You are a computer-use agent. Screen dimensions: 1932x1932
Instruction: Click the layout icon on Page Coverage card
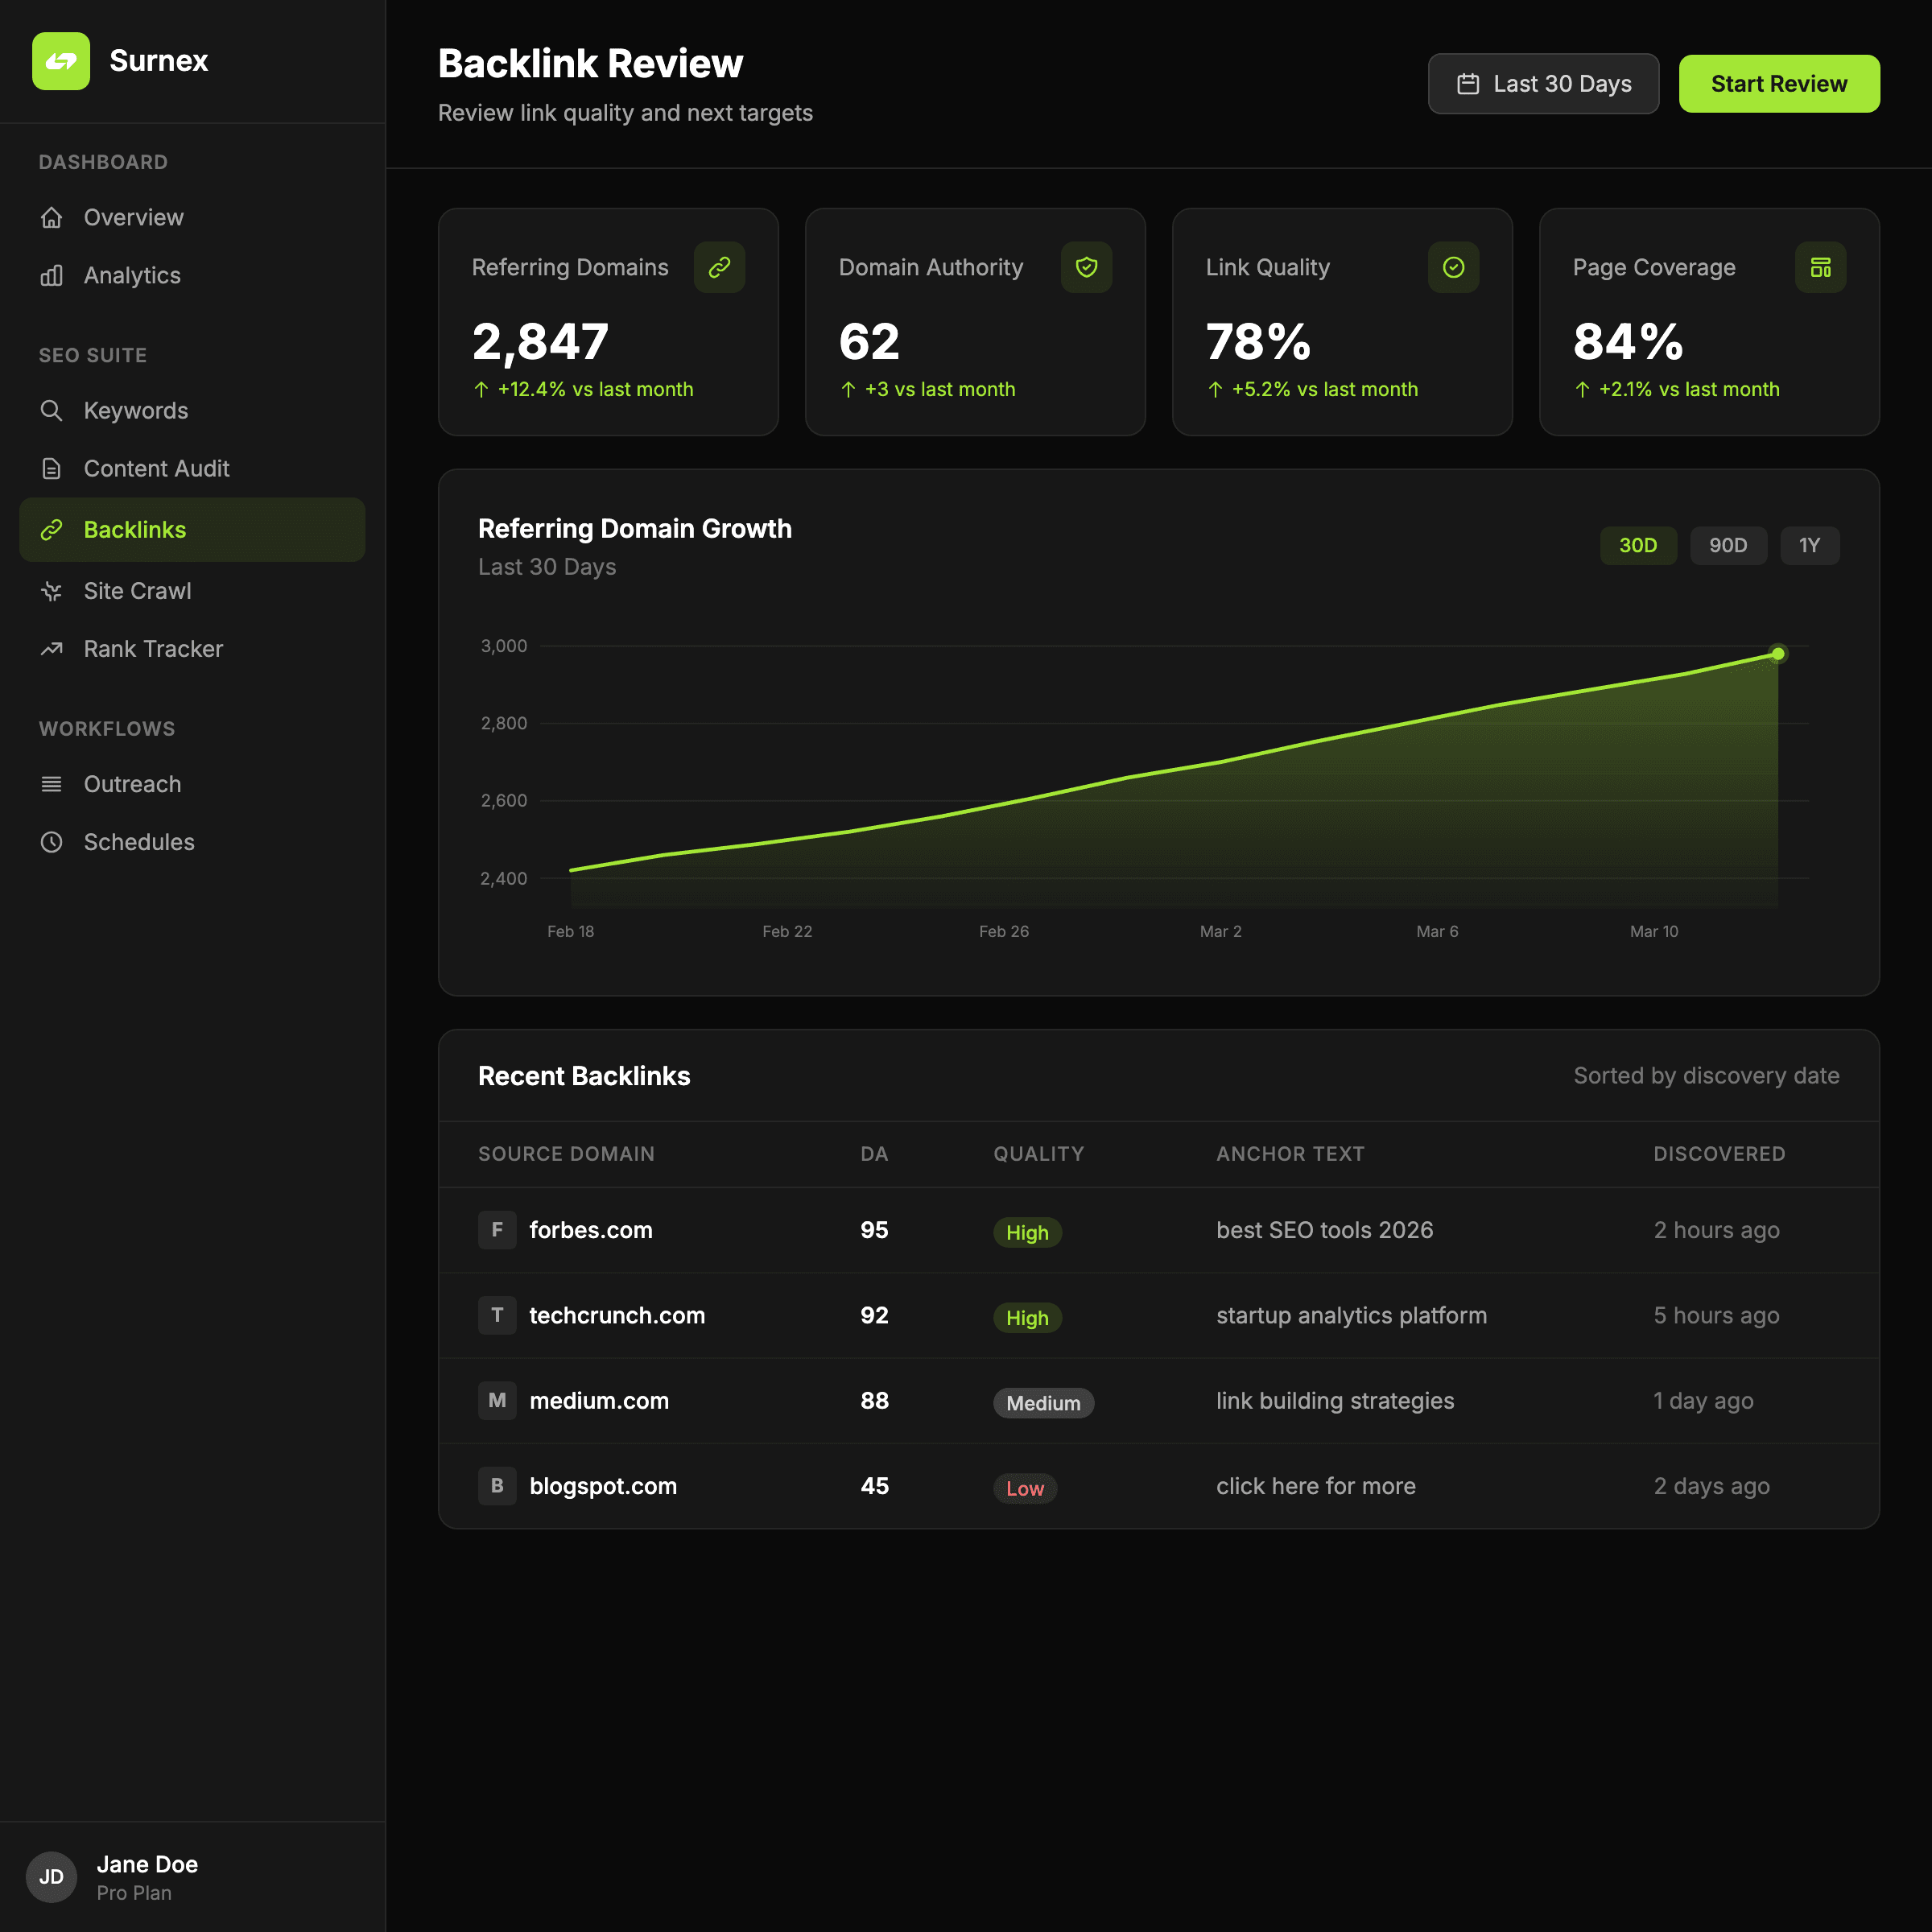(x=1820, y=267)
